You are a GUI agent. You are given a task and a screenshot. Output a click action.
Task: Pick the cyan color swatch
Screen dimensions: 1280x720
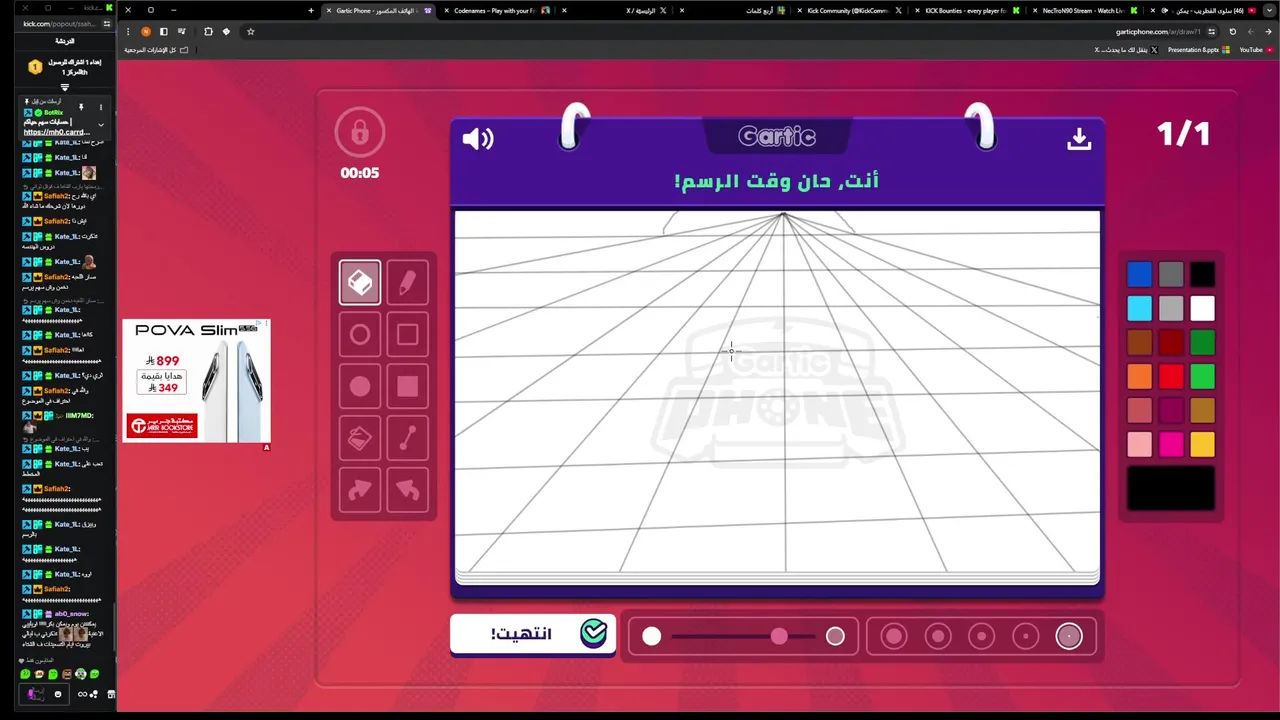pos(1139,308)
